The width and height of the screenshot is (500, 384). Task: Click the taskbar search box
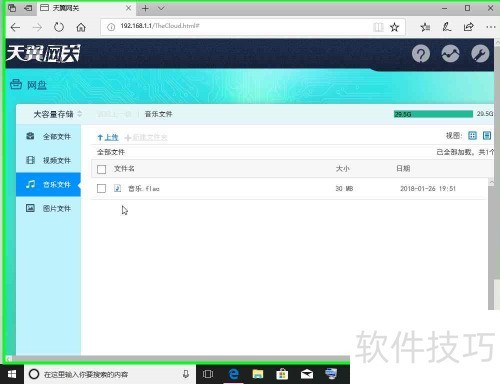click(110, 374)
